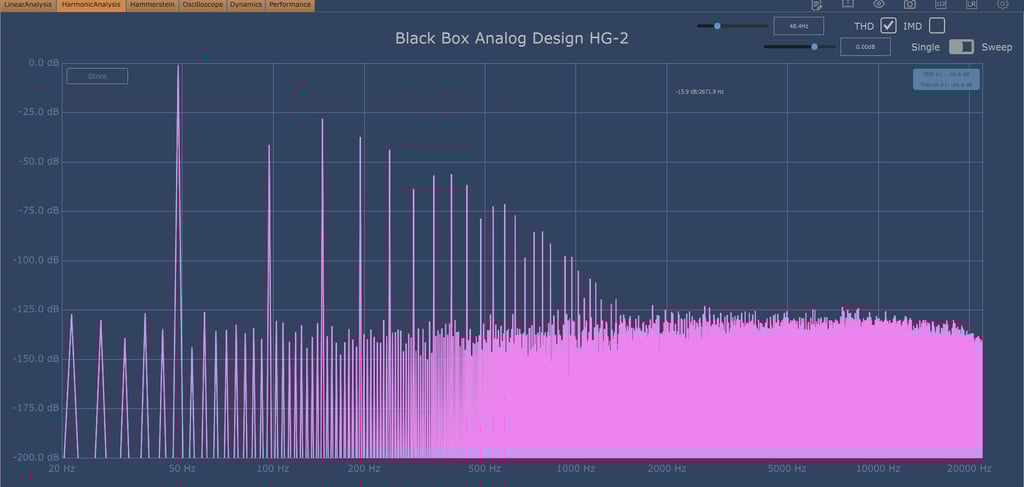Click the -200.0 dB axis label
The height and width of the screenshot is (487, 1024).
click(x=37, y=458)
